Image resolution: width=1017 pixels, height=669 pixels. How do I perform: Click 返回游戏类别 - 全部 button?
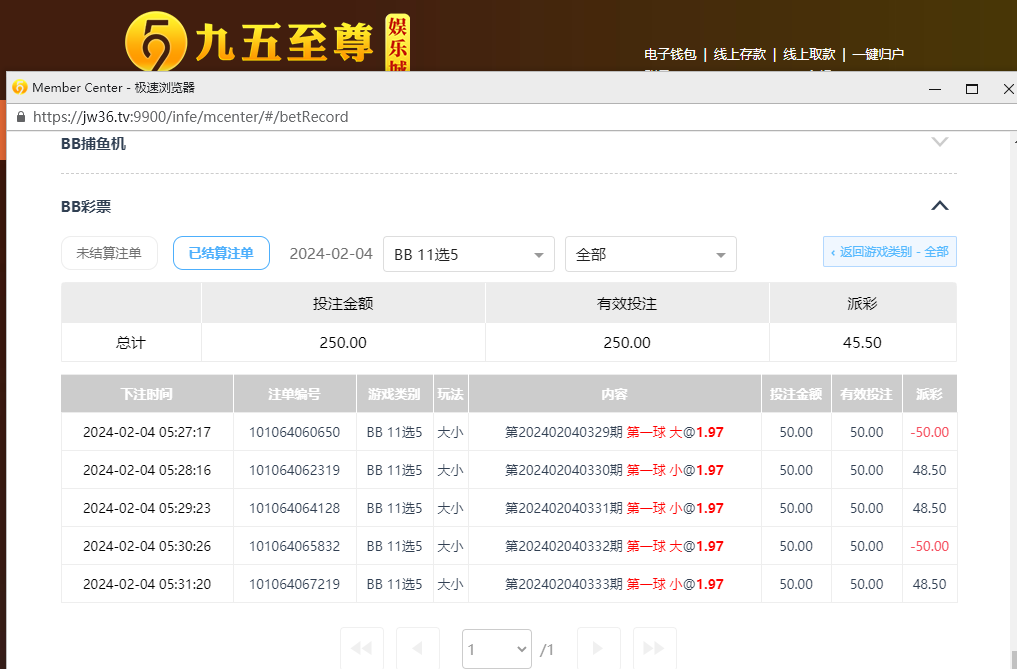pyautogui.click(x=890, y=252)
